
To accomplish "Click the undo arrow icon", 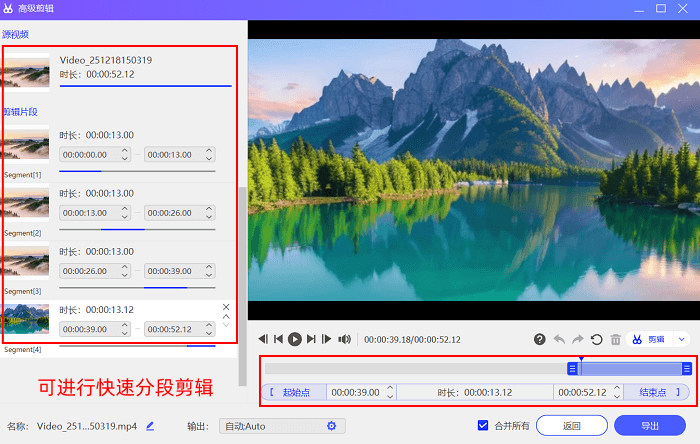I will 559,340.
